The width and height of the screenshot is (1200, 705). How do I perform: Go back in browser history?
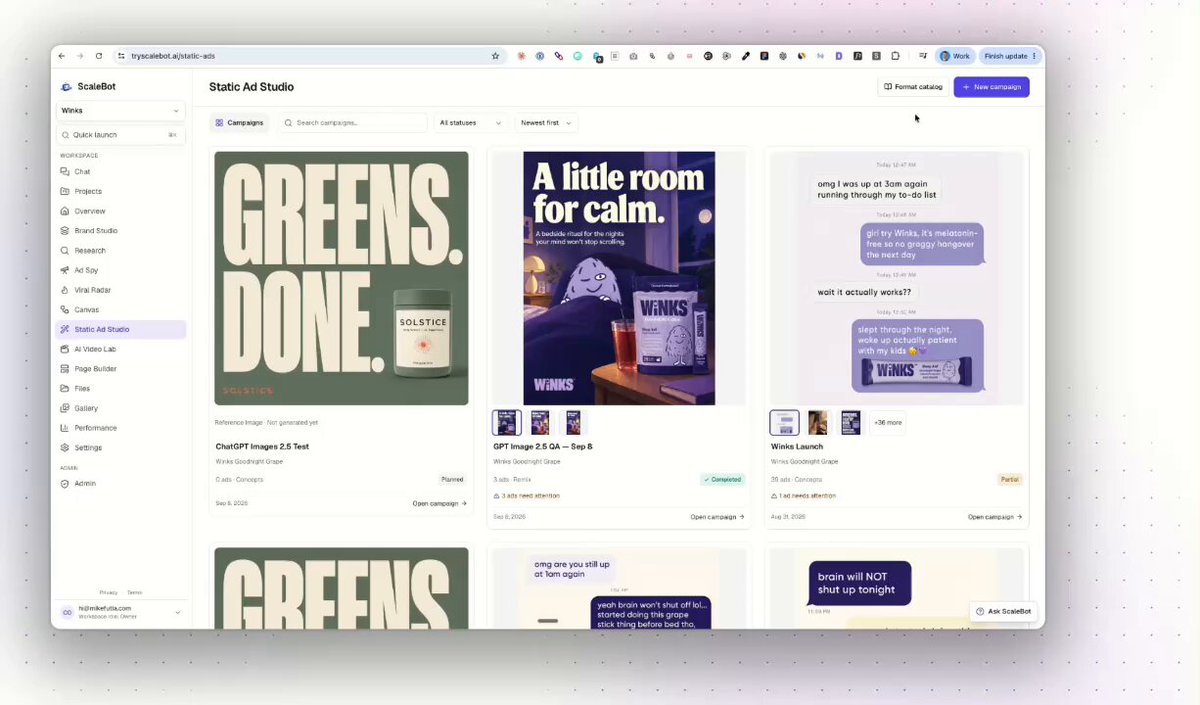[62, 56]
